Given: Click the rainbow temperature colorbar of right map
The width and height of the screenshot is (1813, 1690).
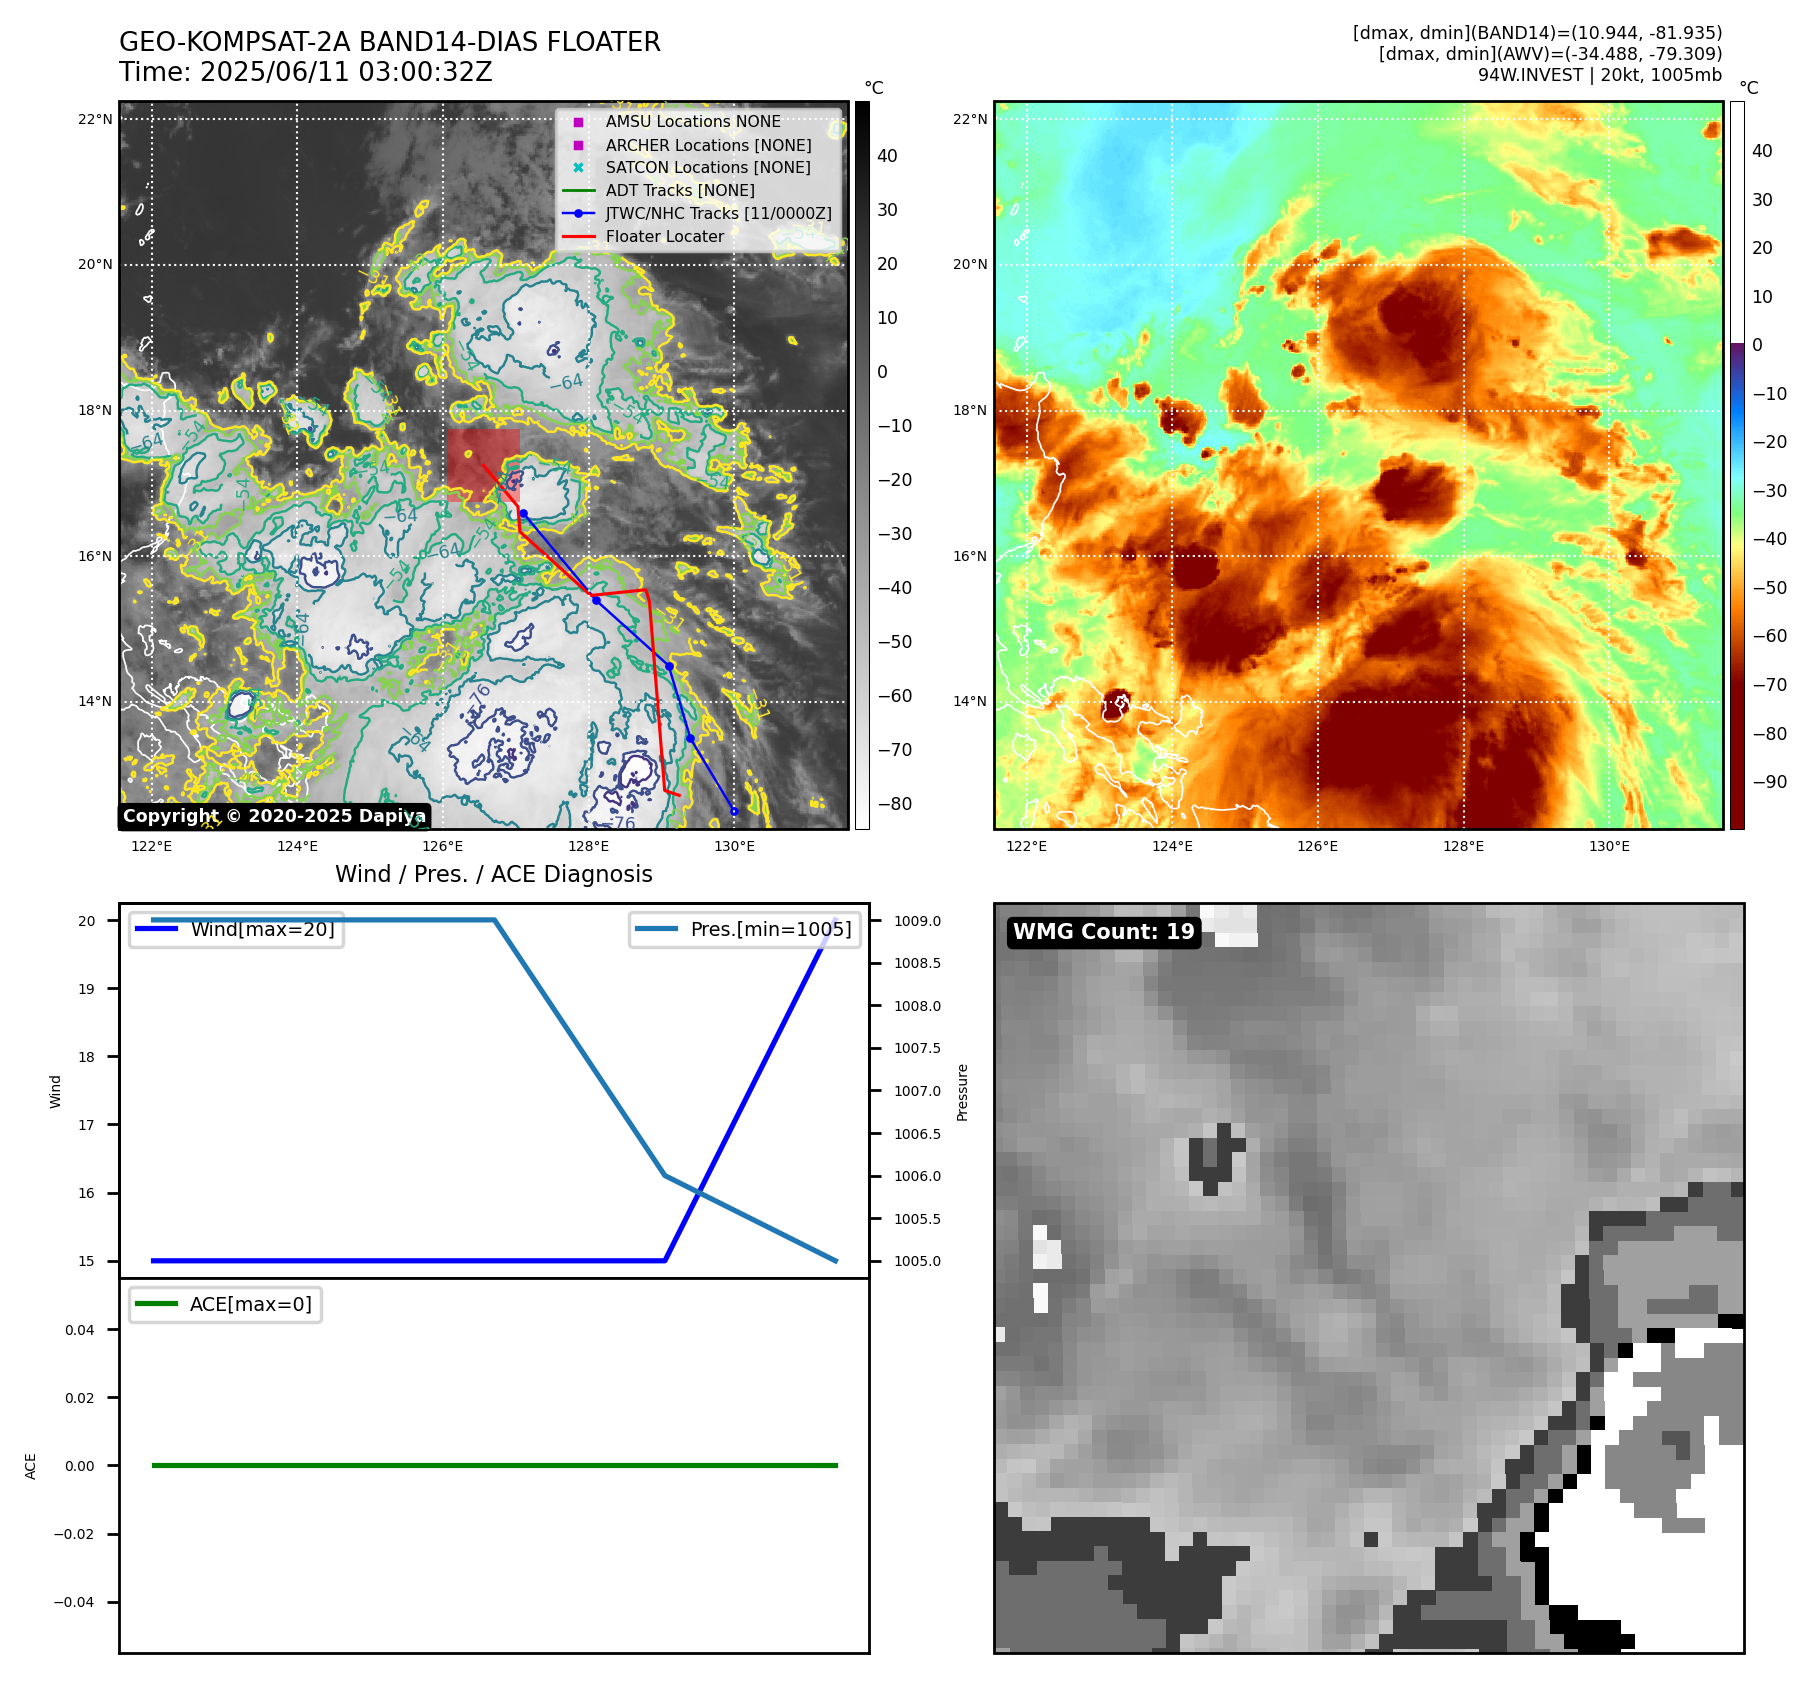Looking at the screenshot, I should click(1737, 465).
